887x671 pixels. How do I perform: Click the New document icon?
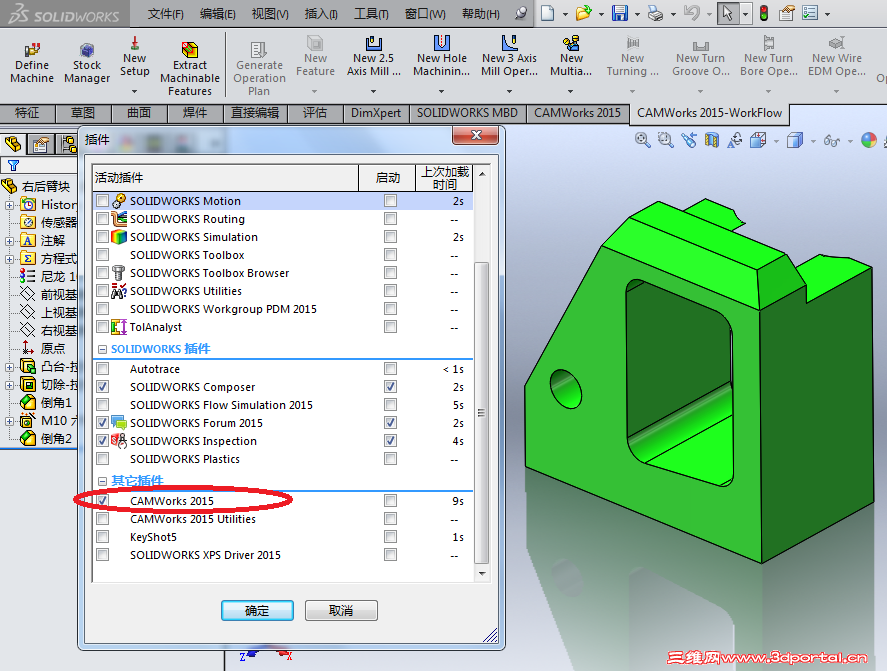pyautogui.click(x=548, y=12)
